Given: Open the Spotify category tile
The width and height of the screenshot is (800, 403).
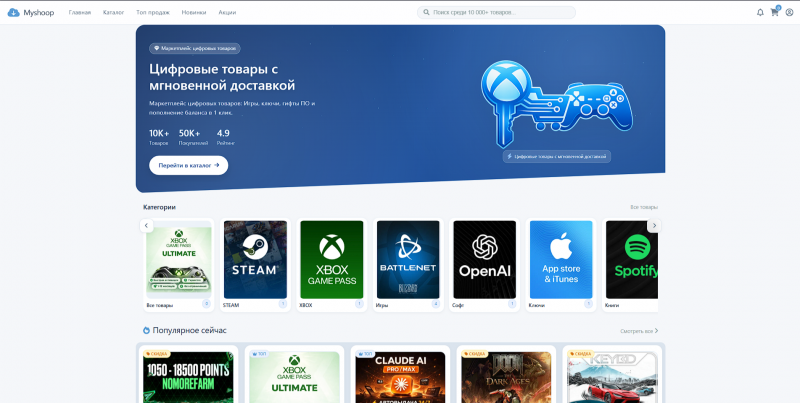Looking at the screenshot, I should pyautogui.click(x=631, y=265).
